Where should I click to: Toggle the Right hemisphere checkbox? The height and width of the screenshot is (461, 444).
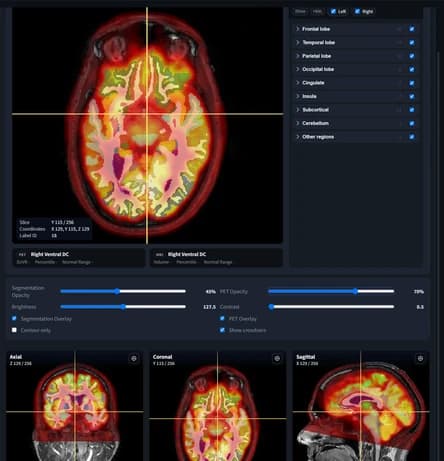[x=357, y=11]
